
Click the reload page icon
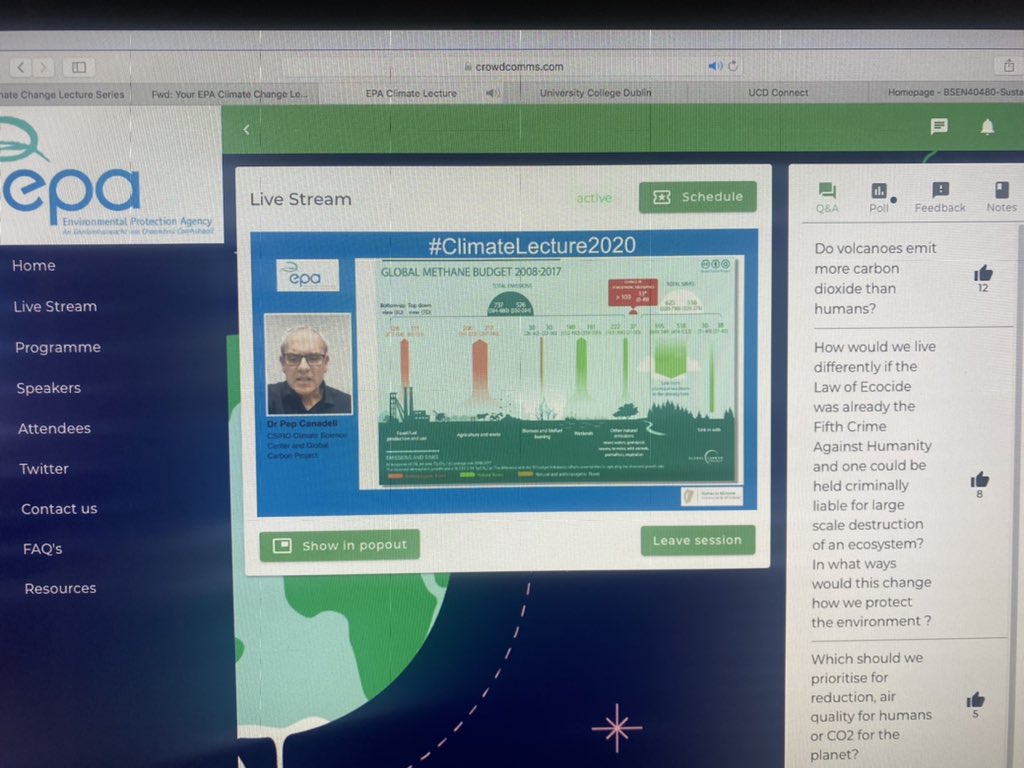[733, 66]
